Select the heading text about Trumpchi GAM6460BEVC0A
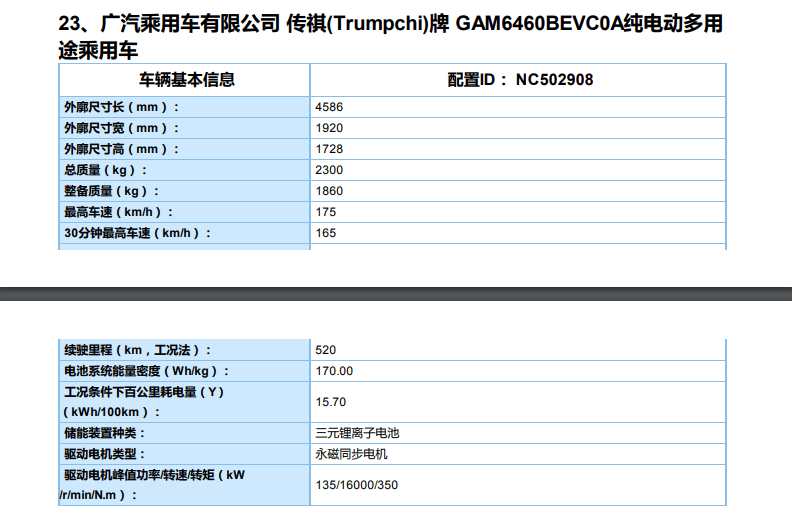 [390, 37]
